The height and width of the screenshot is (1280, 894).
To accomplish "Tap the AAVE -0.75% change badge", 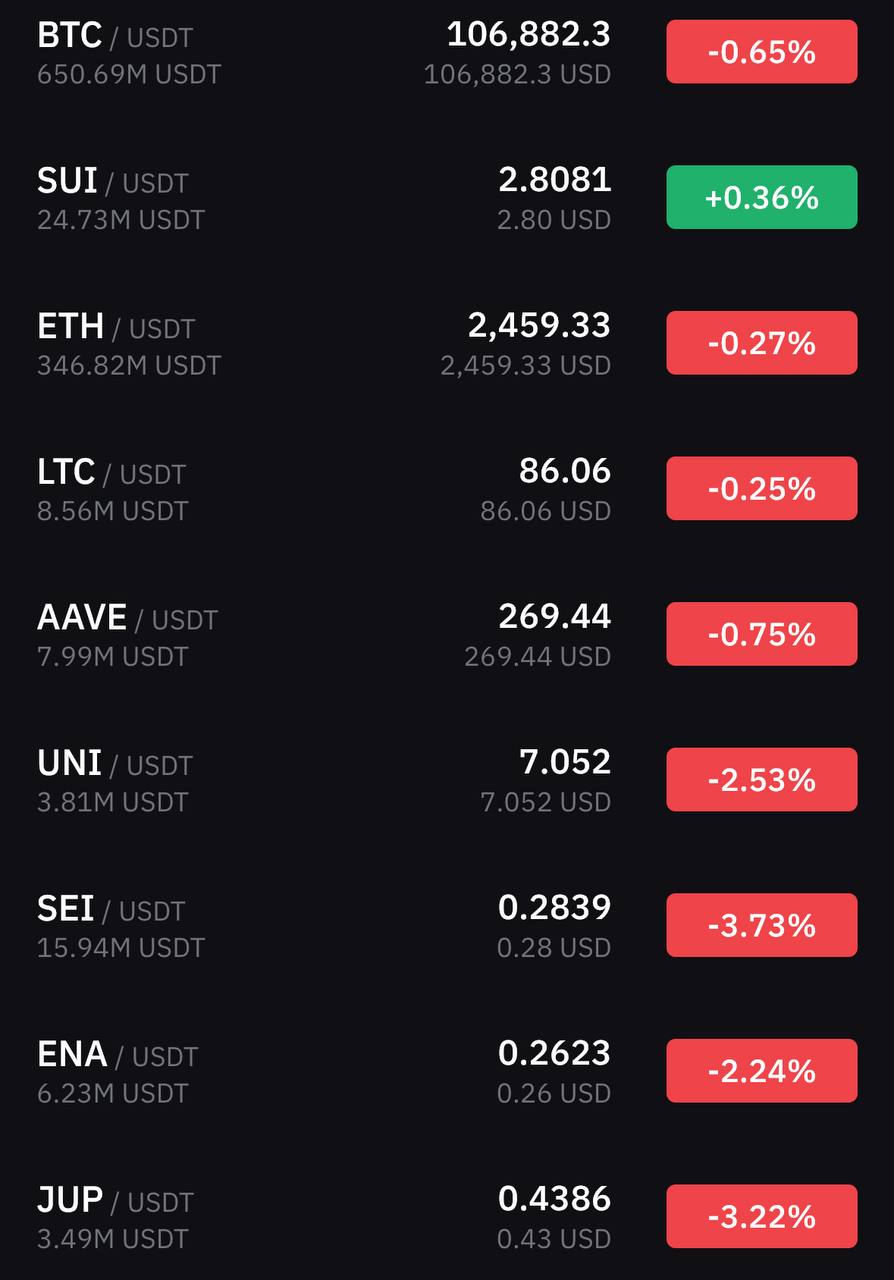I will click(762, 634).
